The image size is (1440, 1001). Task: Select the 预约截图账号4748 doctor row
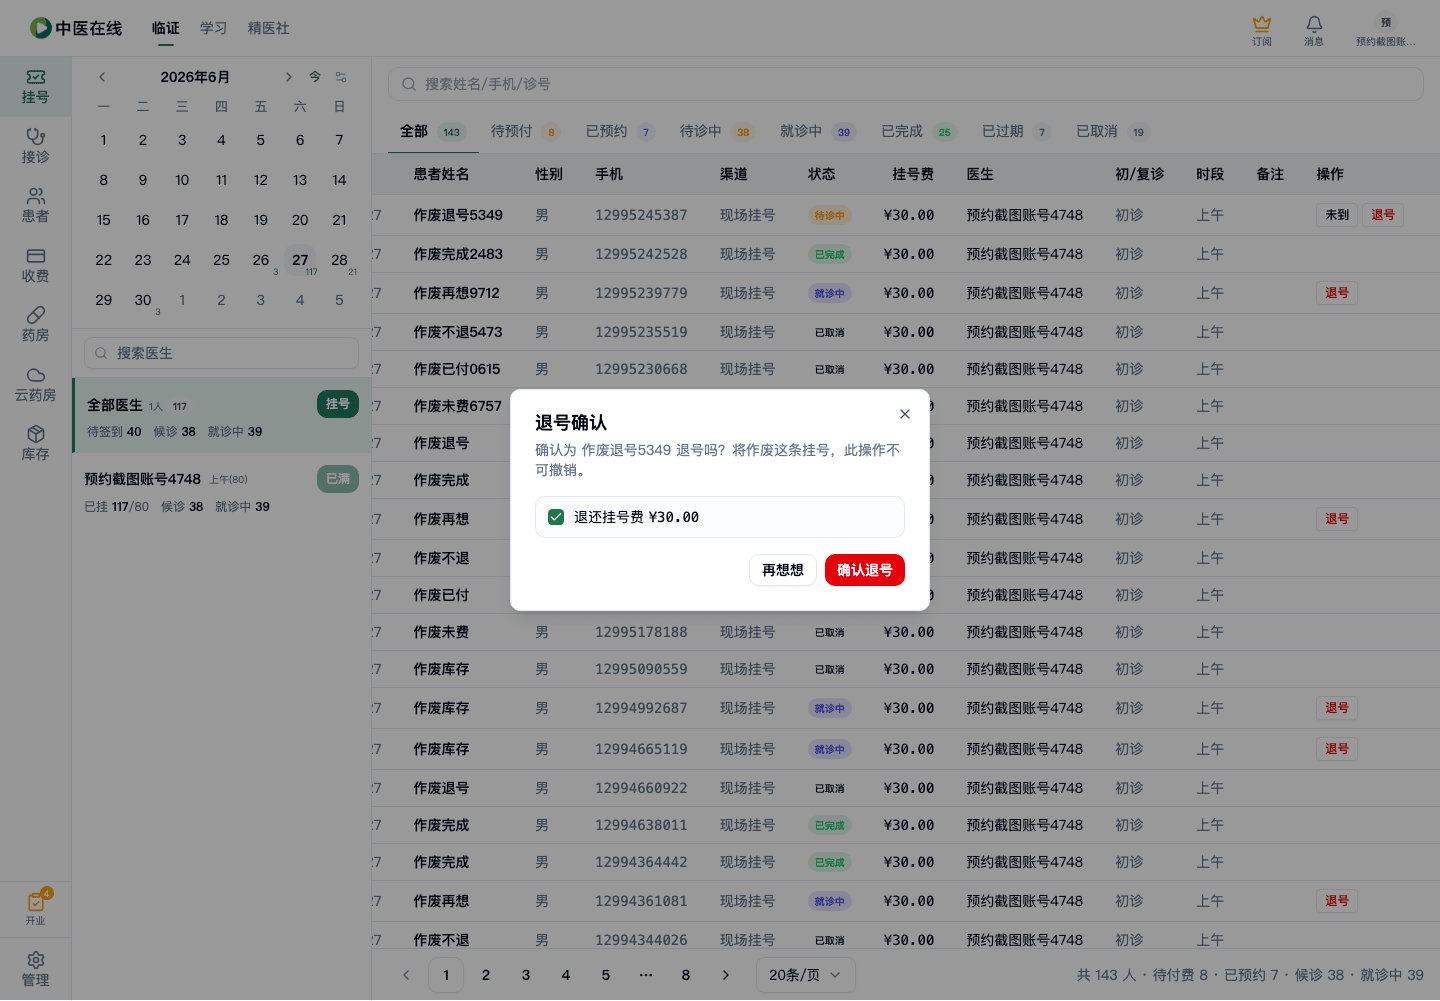[x=221, y=491]
